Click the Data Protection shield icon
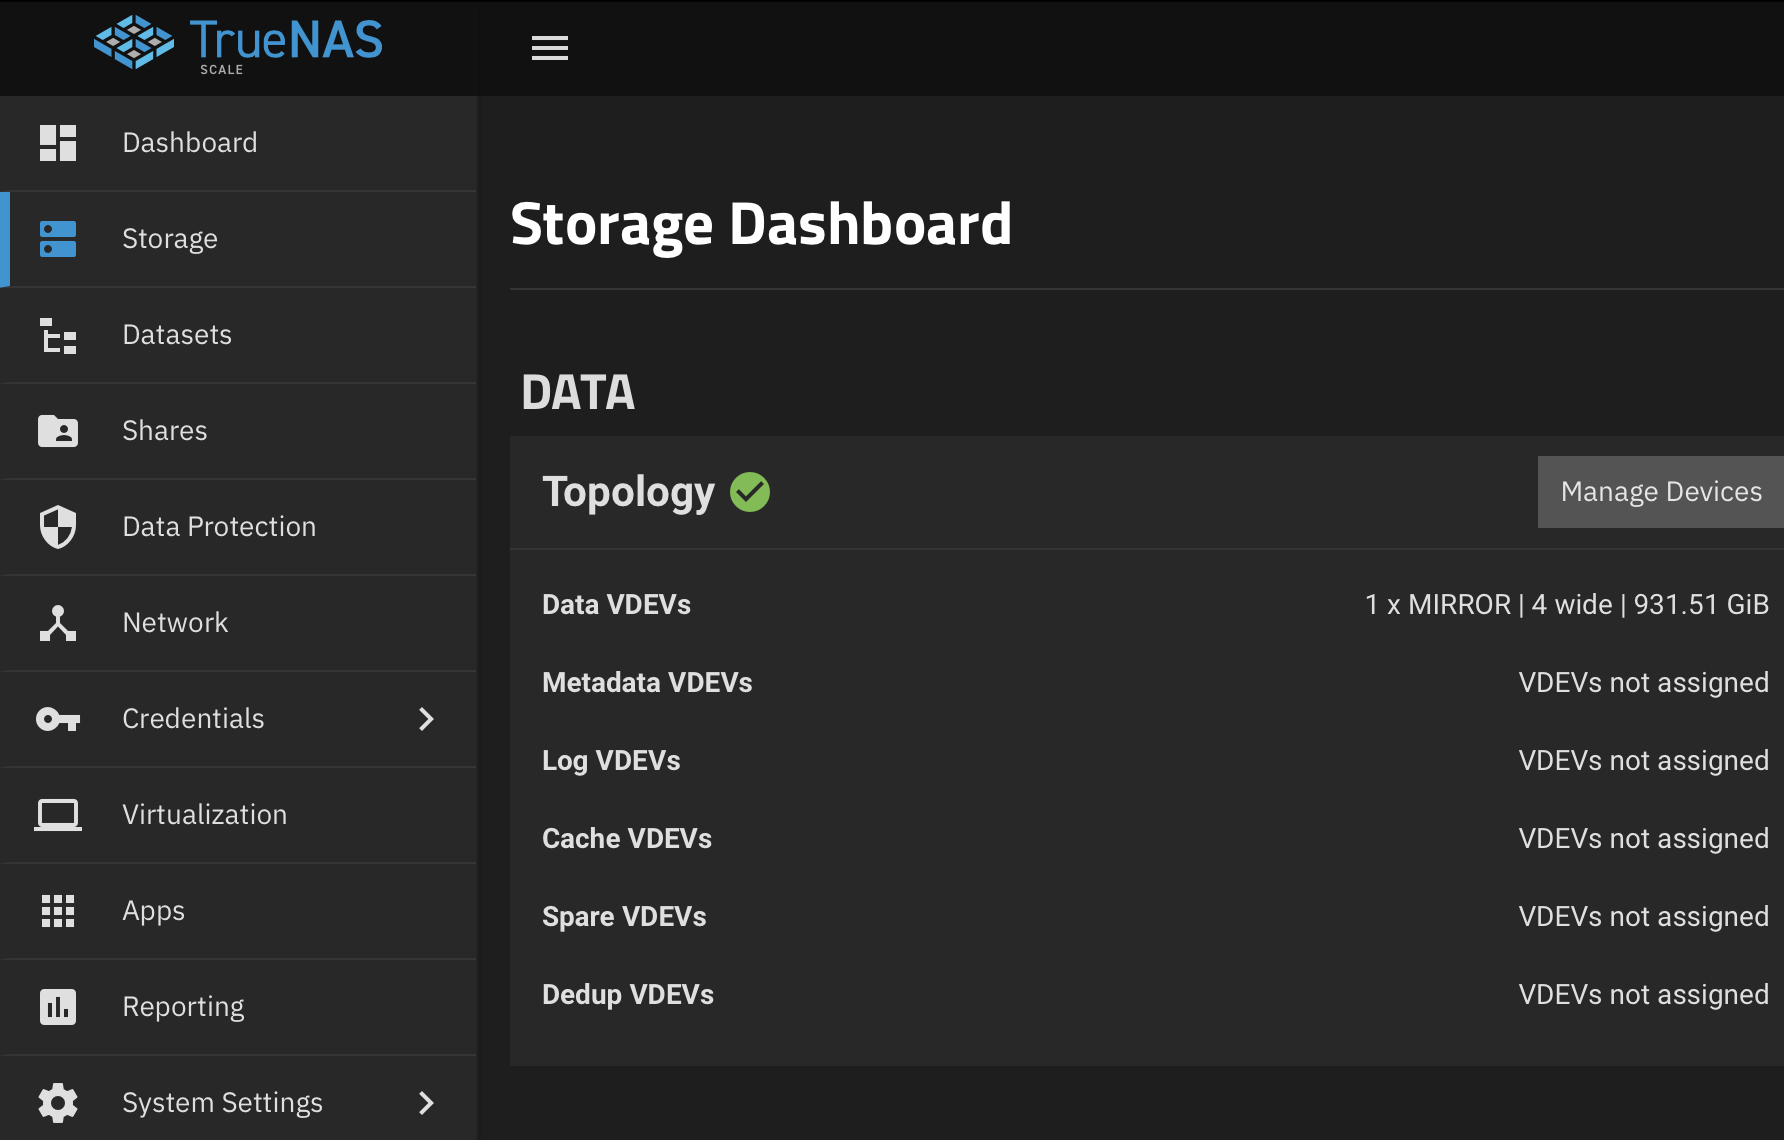 click(x=58, y=527)
